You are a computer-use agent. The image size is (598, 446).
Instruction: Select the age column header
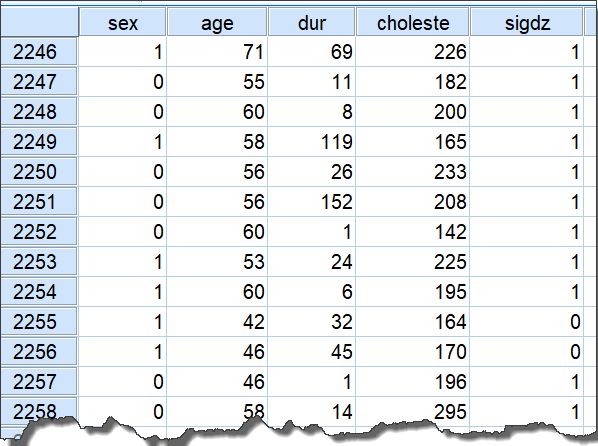click(x=217, y=22)
